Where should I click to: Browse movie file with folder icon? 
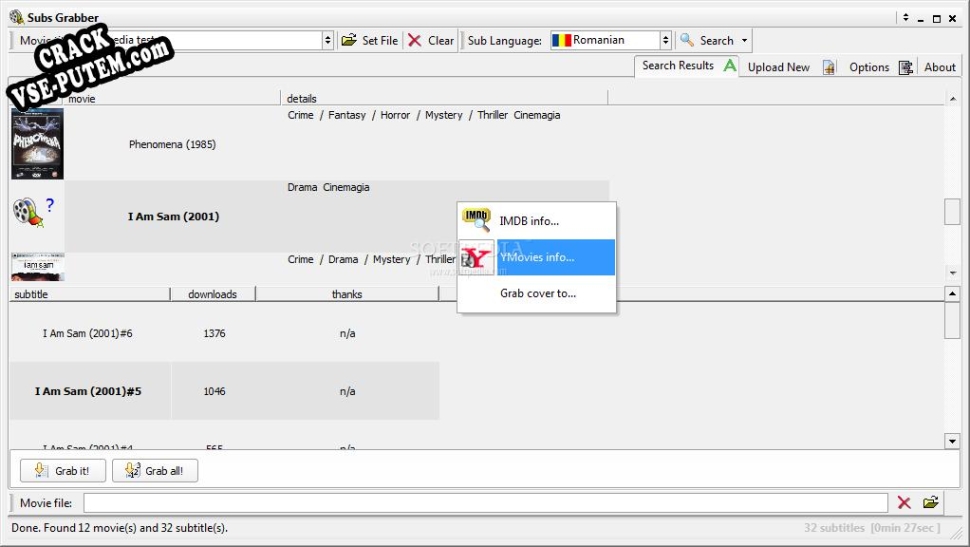tap(931, 502)
